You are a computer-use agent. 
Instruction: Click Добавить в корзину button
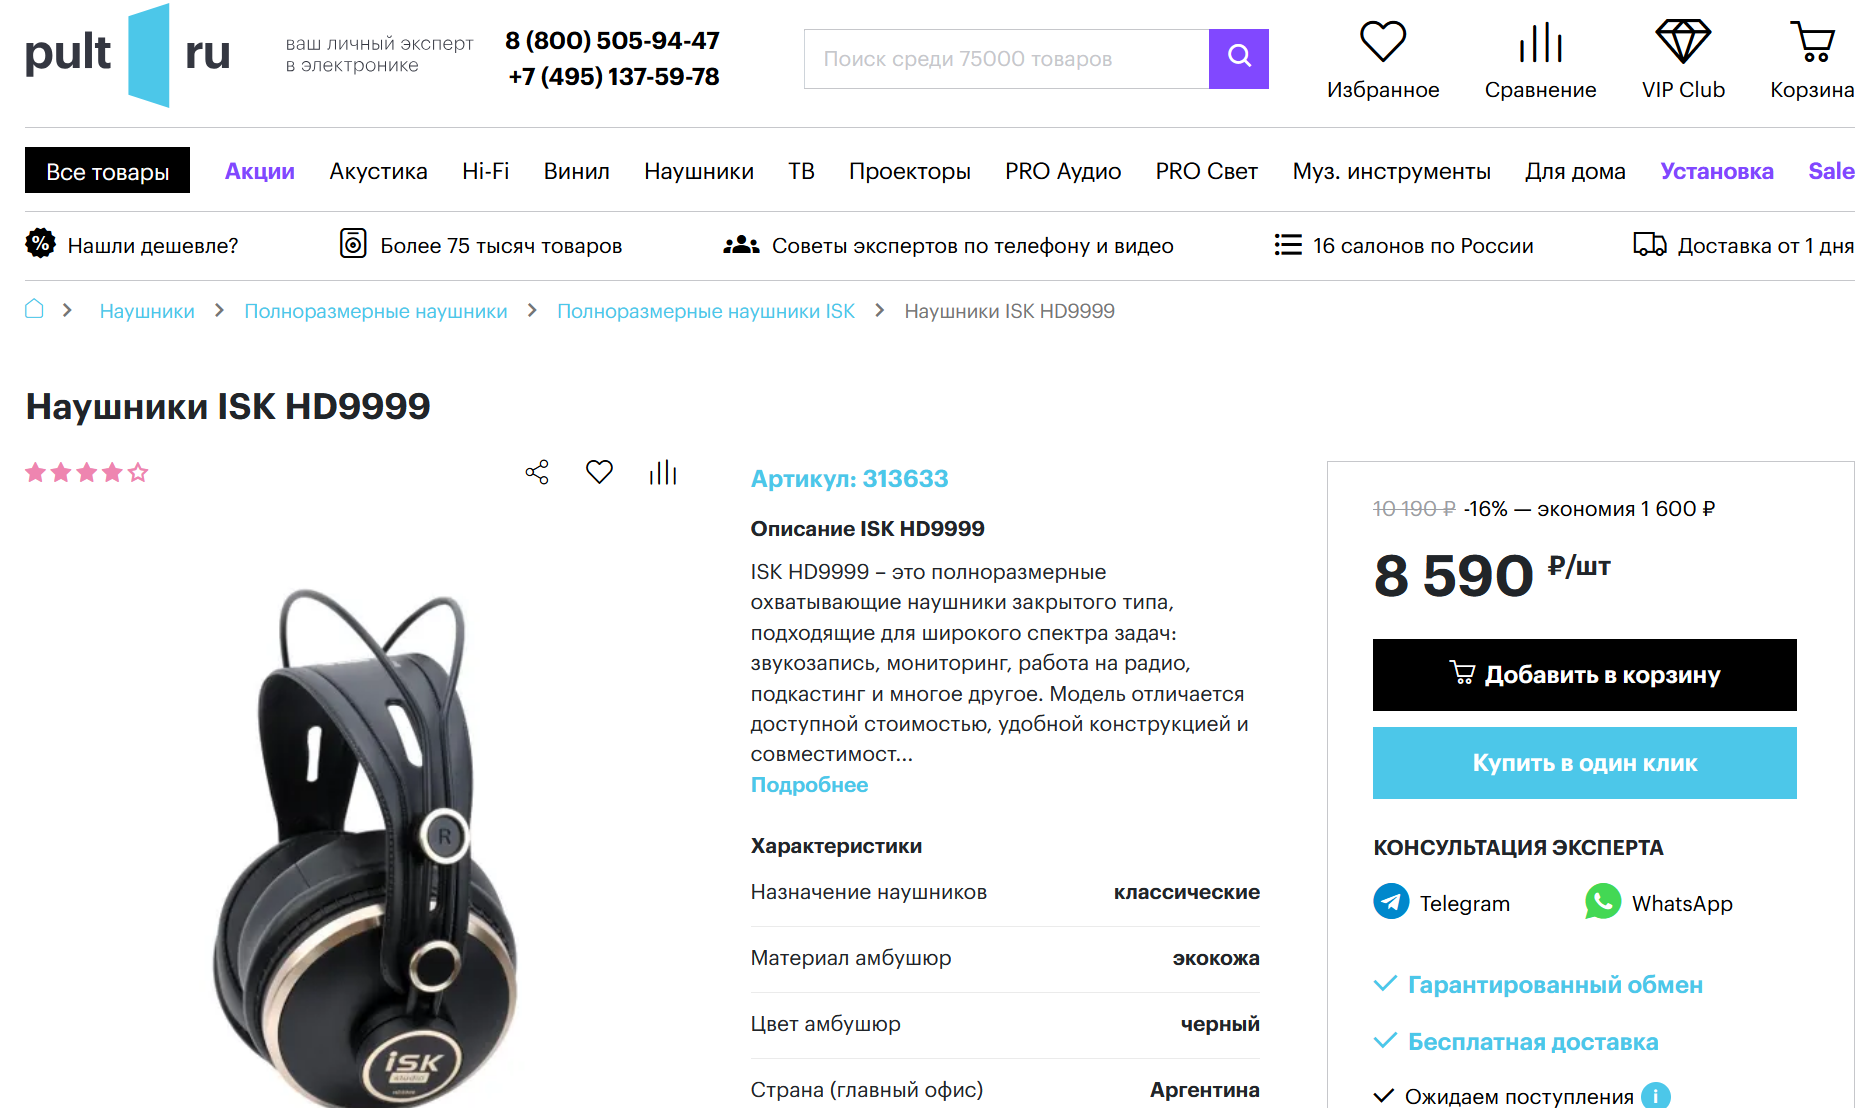tap(1584, 675)
